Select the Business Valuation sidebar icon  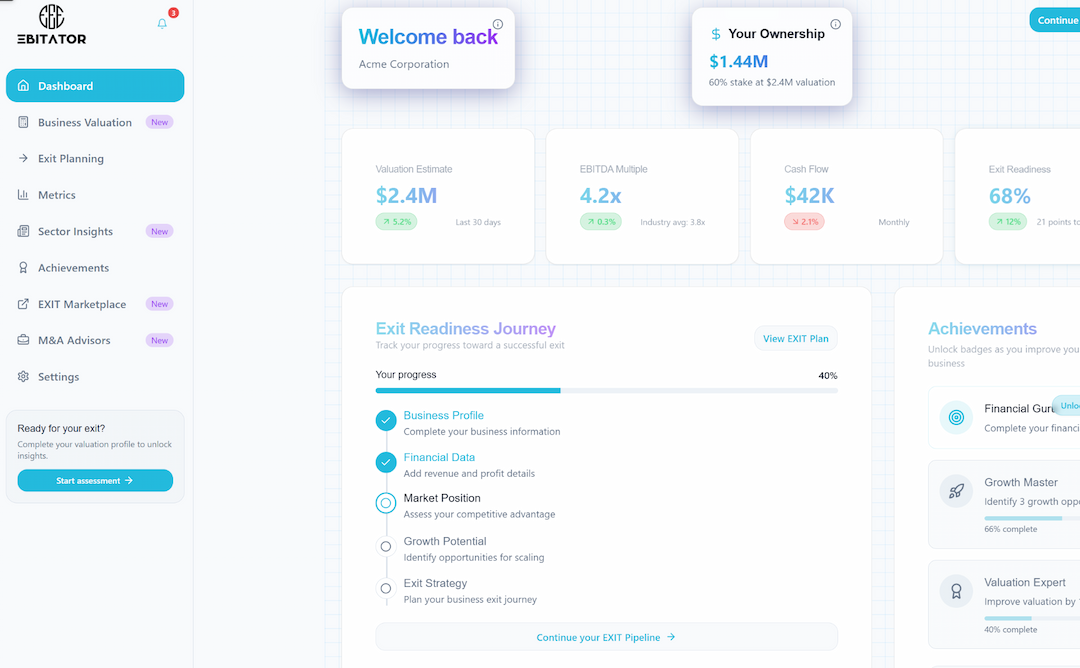click(22, 122)
